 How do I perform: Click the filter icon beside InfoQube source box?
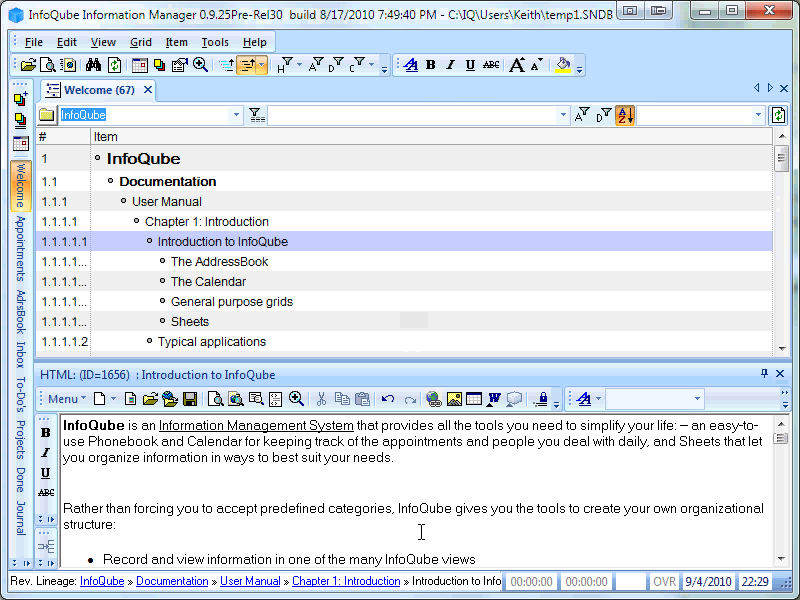pos(256,115)
